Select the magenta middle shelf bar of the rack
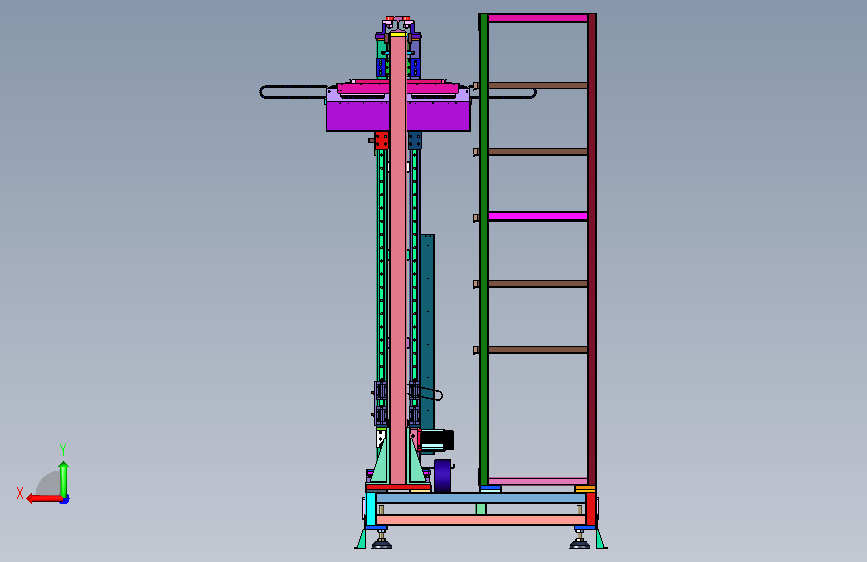Screen dimensions: 867x562 click(x=537, y=216)
